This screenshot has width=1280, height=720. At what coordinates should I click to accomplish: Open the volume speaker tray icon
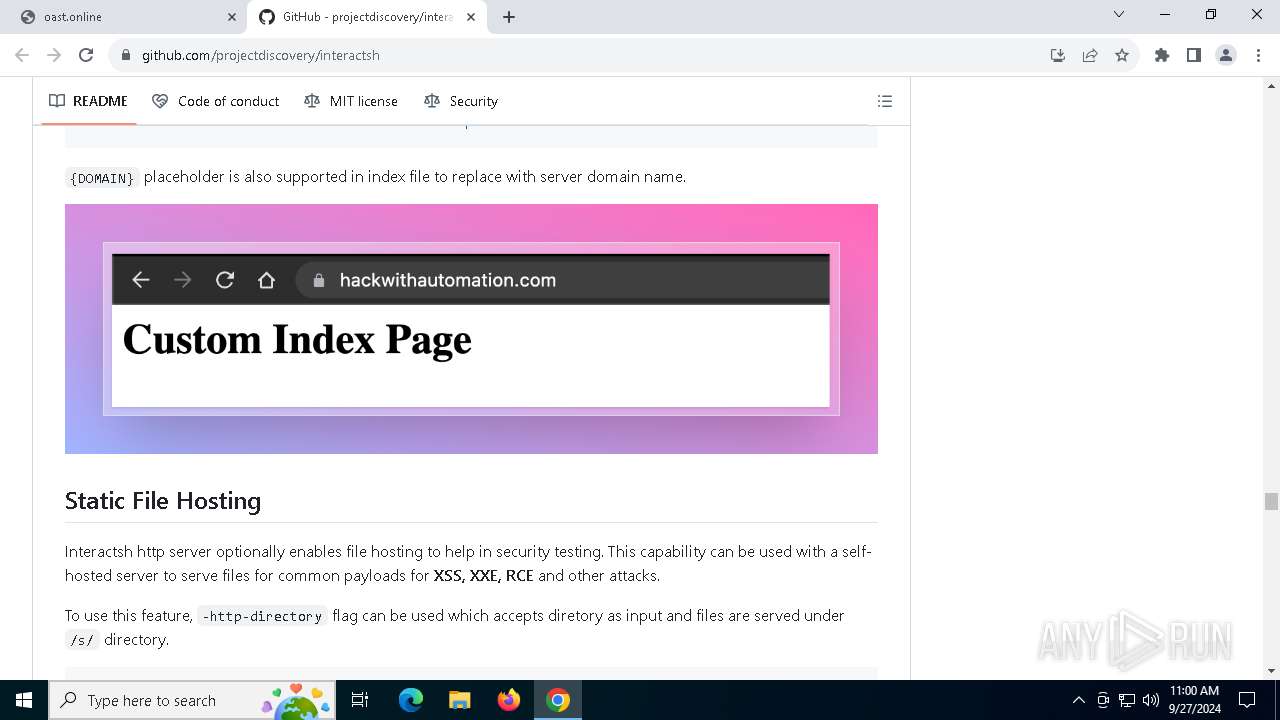[x=1151, y=700]
